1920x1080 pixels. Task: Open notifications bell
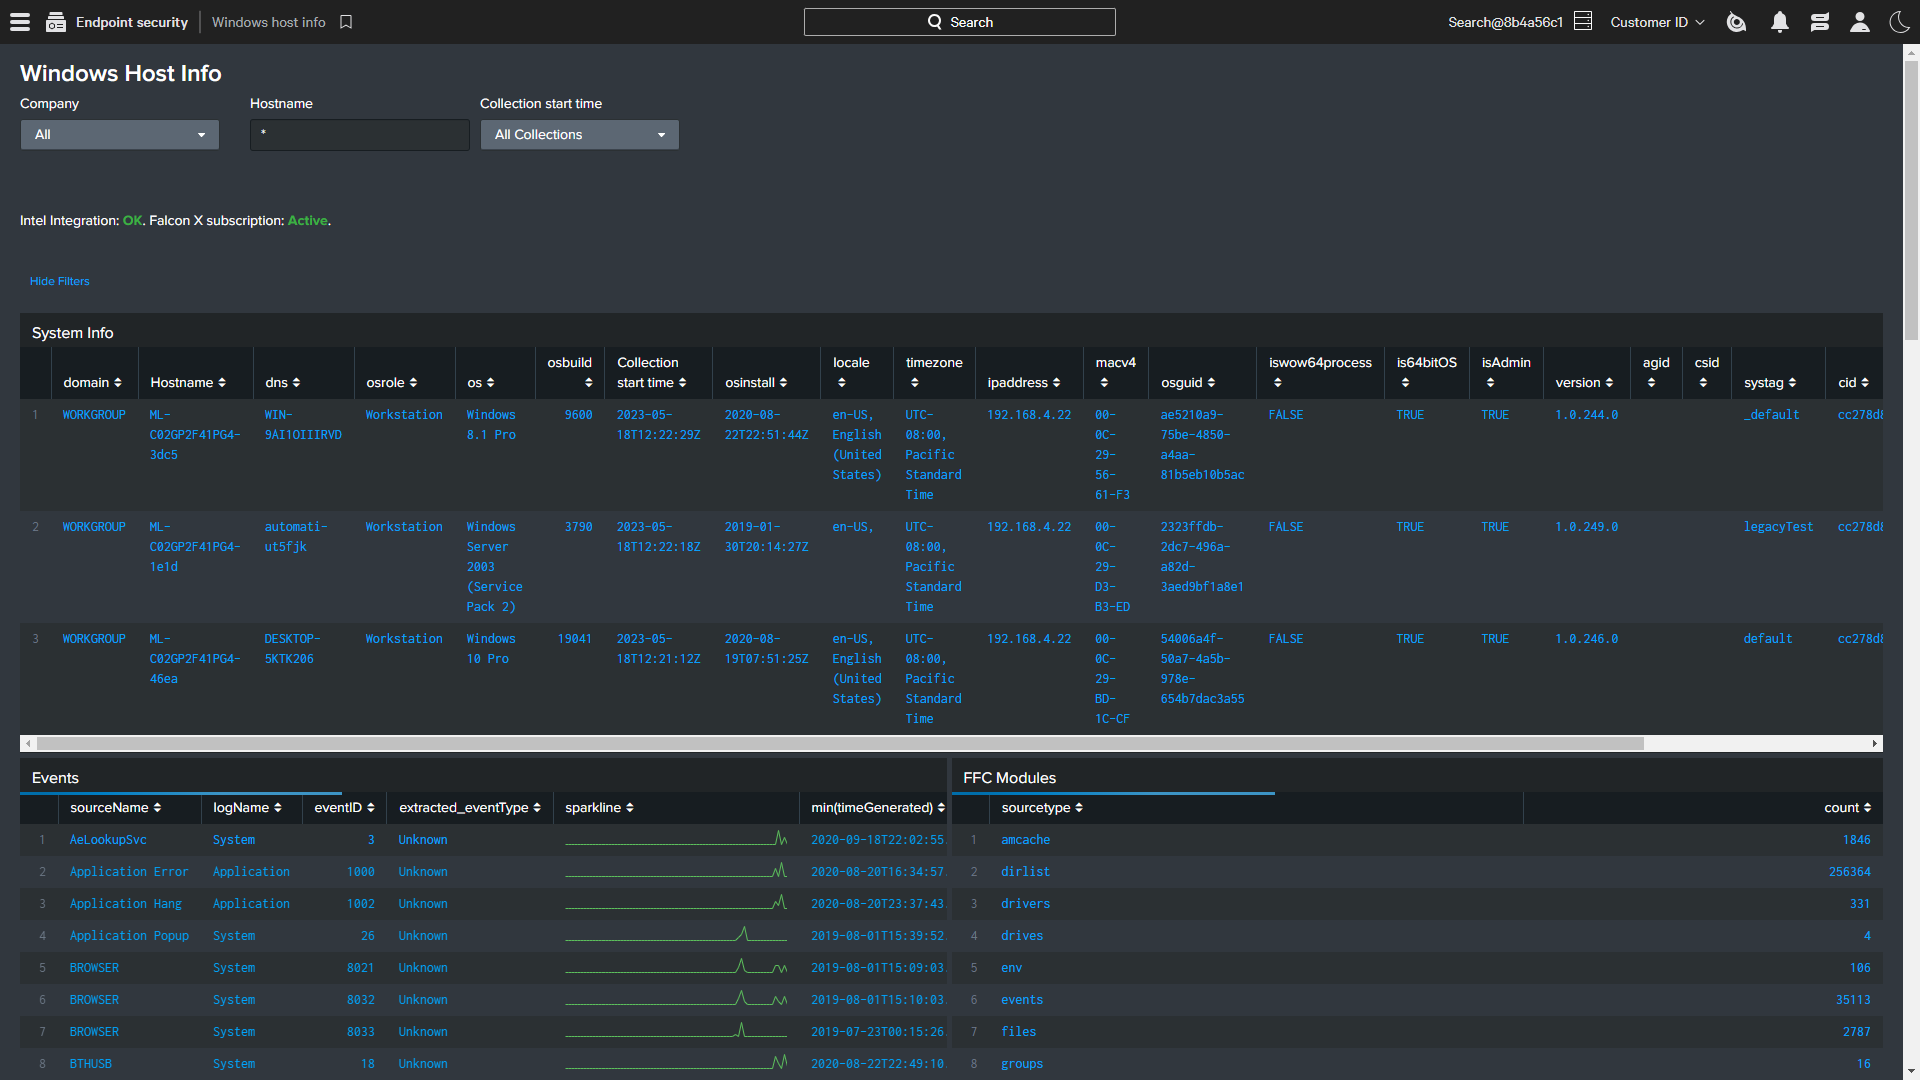click(1780, 22)
